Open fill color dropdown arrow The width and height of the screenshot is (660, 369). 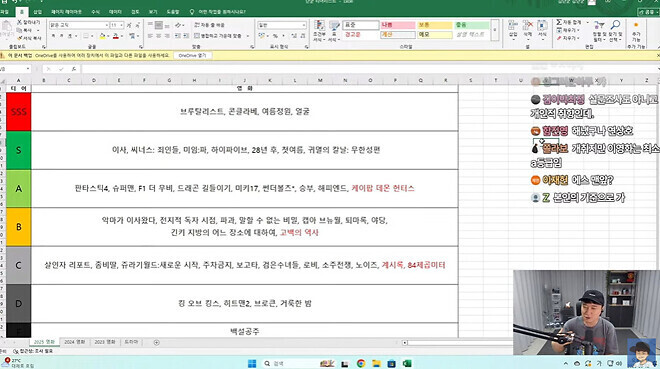pos(108,36)
